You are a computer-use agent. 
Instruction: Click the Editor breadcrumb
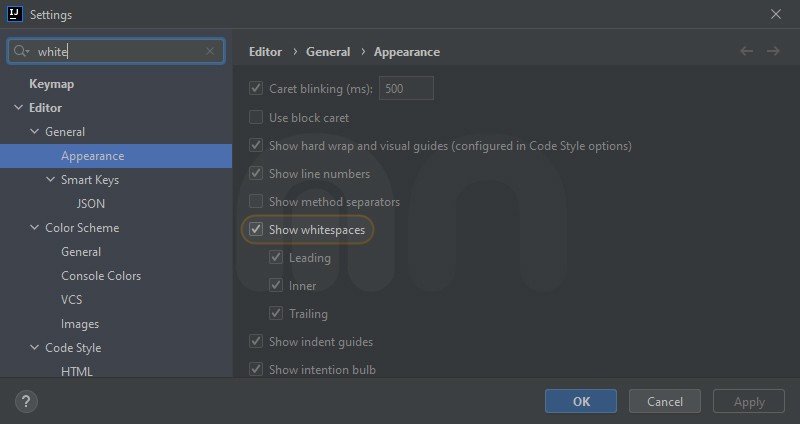coord(265,52)
